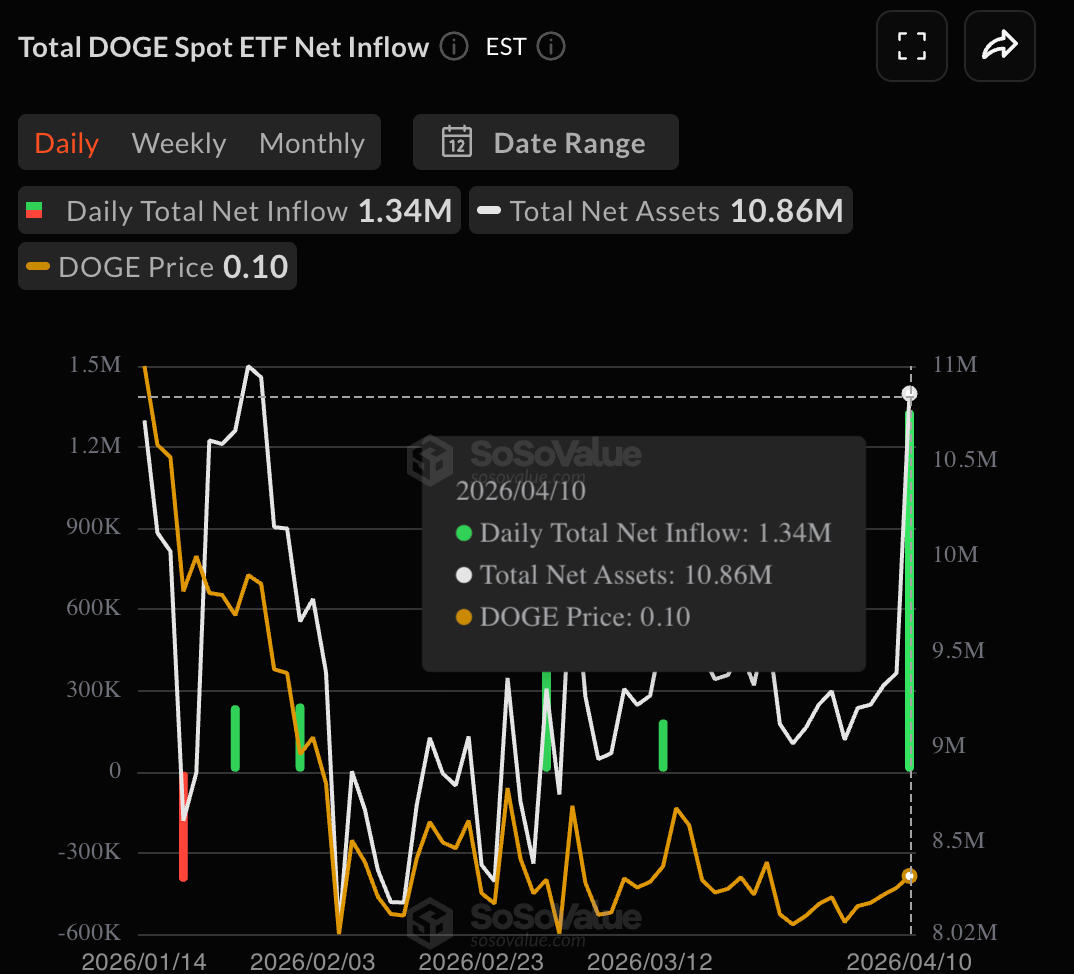The width and height of the screenshot is (1074, 974).
Task: Switch to the Weekly view
Action: [179, 143]
